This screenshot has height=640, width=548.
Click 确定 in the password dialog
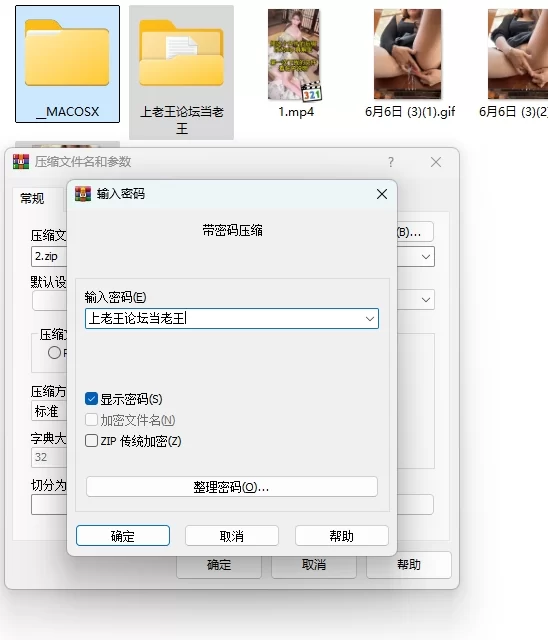tap(123, 536)
